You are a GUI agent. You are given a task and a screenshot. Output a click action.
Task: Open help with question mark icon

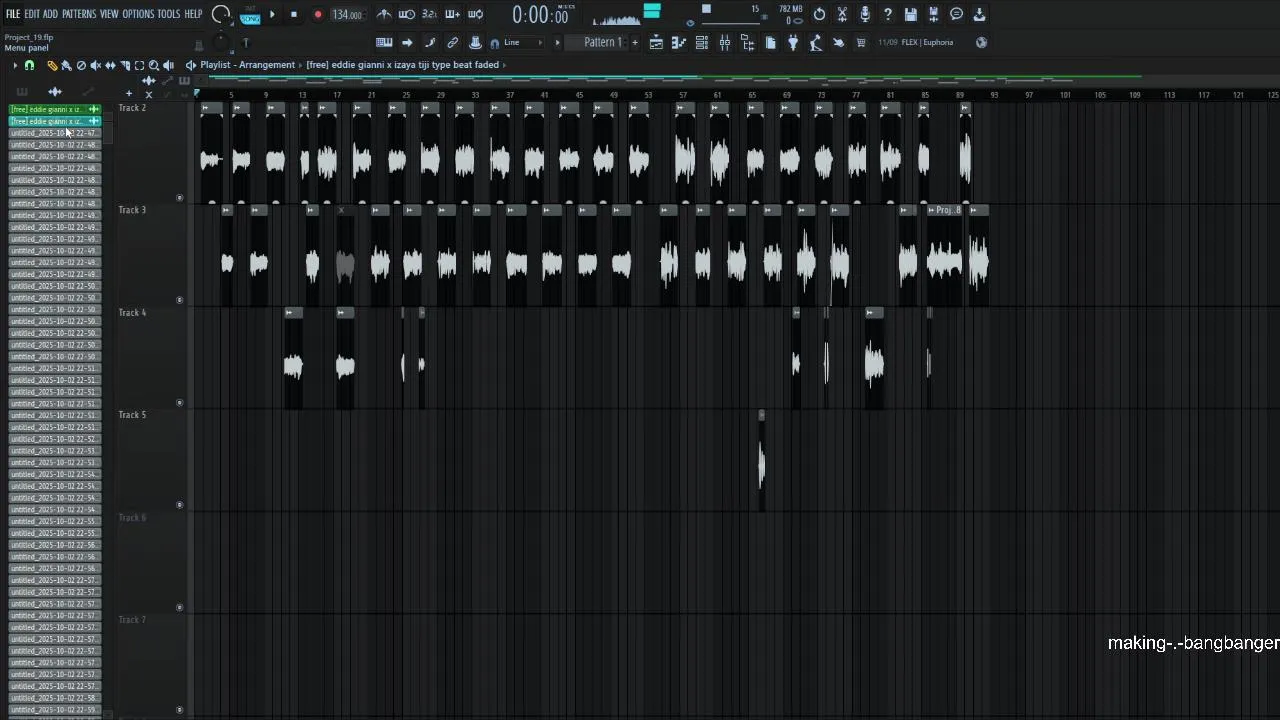coord(888,14)
